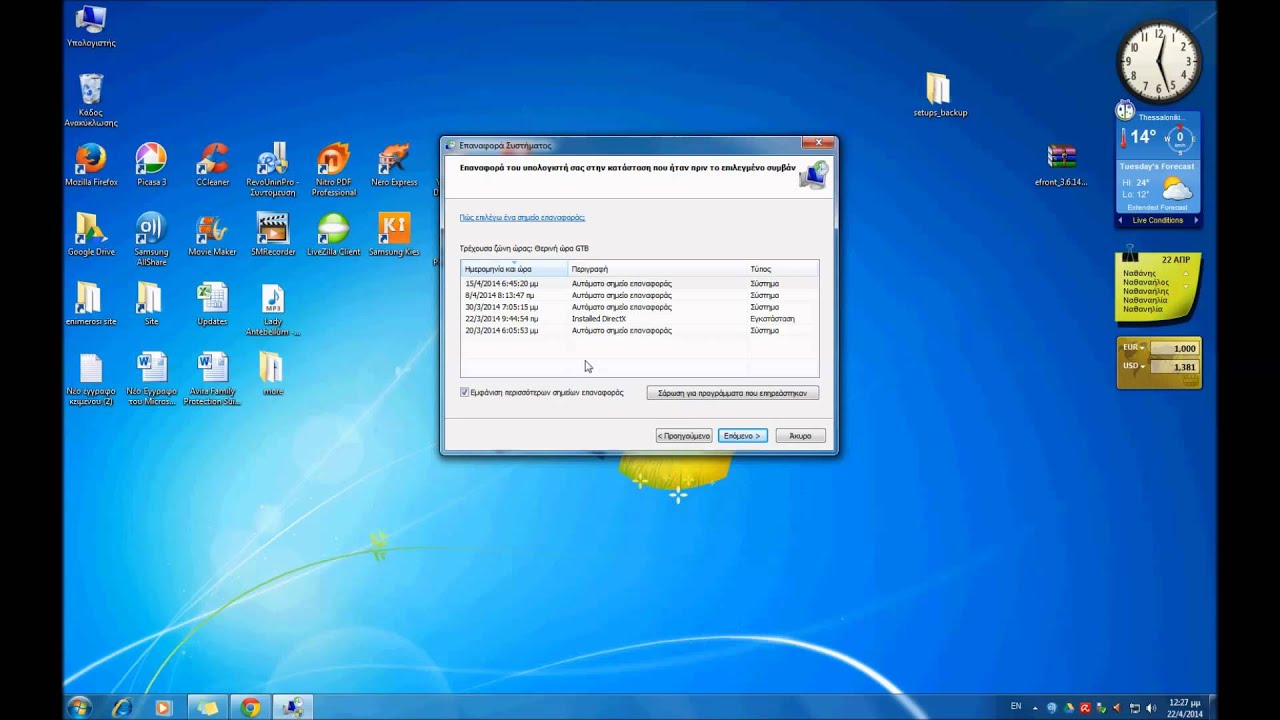Viewport: 1280px width, 720px height.
Task: Open the setups_backup folder
Action: click(940, 95)
